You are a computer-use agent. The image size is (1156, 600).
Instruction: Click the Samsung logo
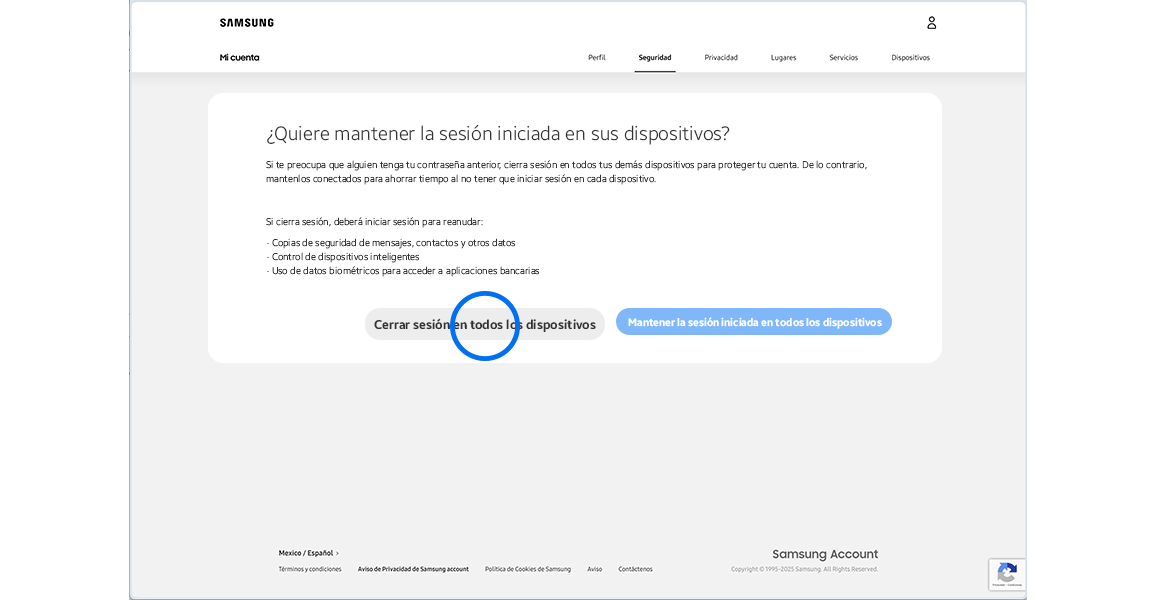(245, 21)
